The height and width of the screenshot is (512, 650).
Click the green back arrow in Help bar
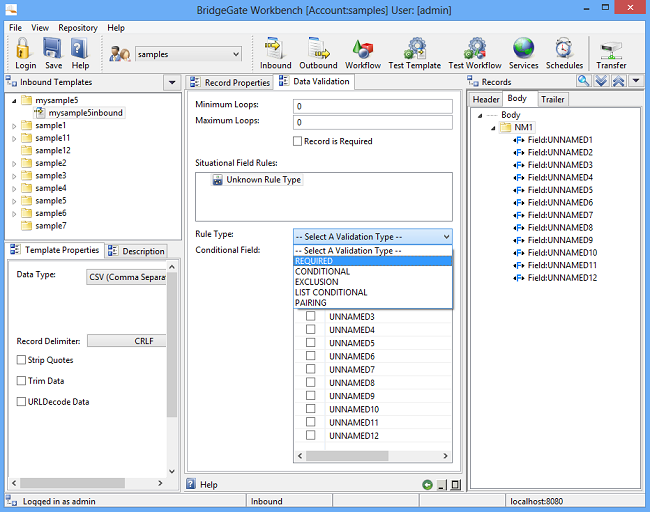tap(427, 485)
